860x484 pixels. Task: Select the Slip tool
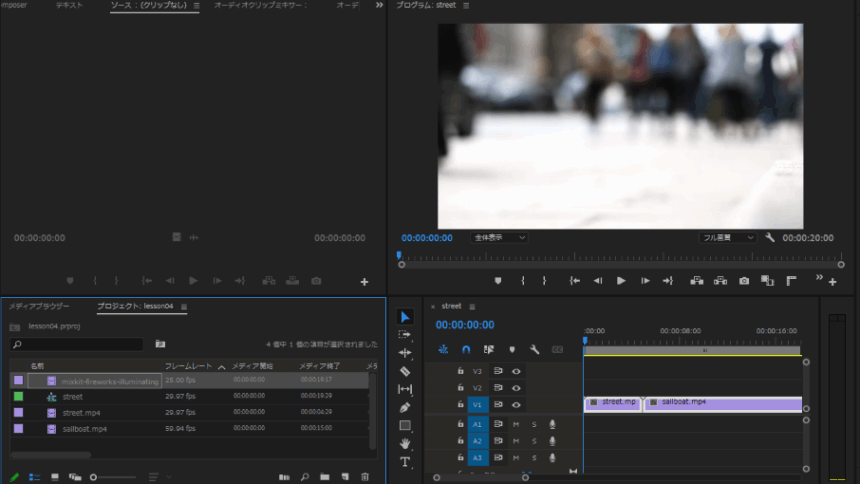click(x=405, y=389)
